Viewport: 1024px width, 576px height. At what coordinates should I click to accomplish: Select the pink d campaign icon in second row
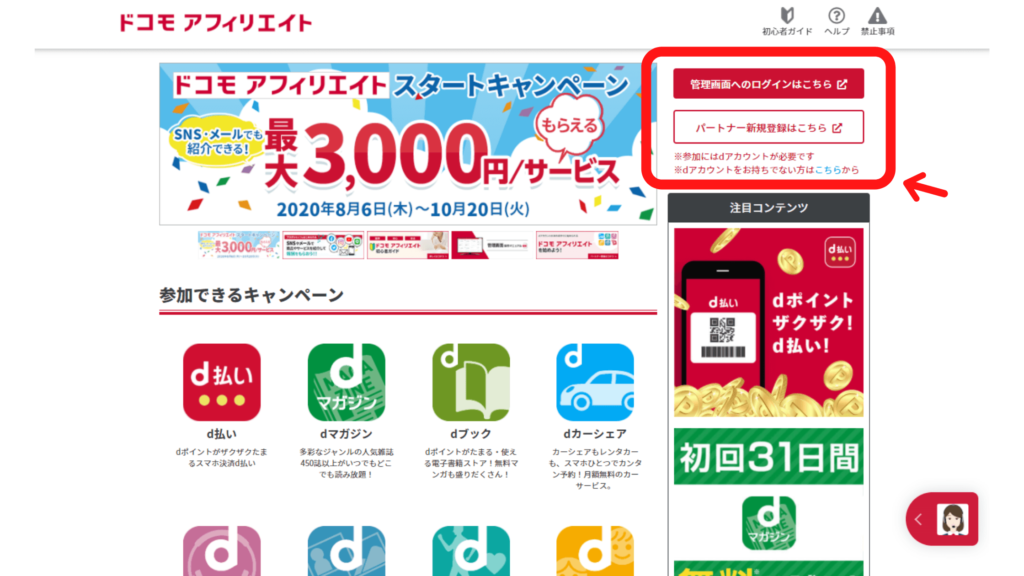click(222, 551)
